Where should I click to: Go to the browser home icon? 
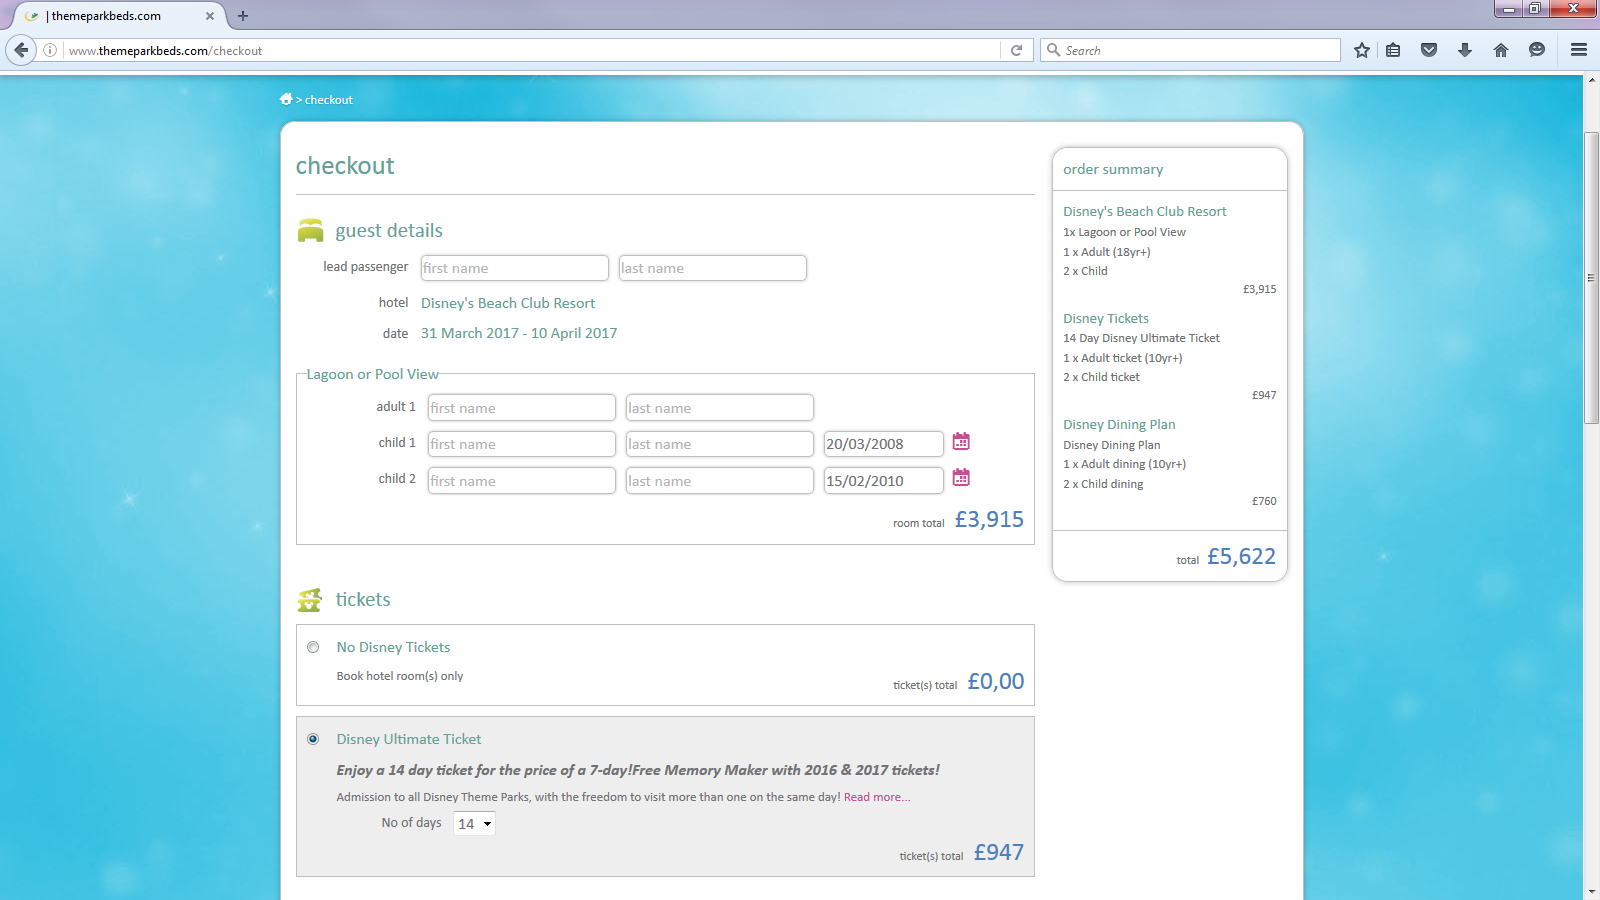click(1501, 50)
